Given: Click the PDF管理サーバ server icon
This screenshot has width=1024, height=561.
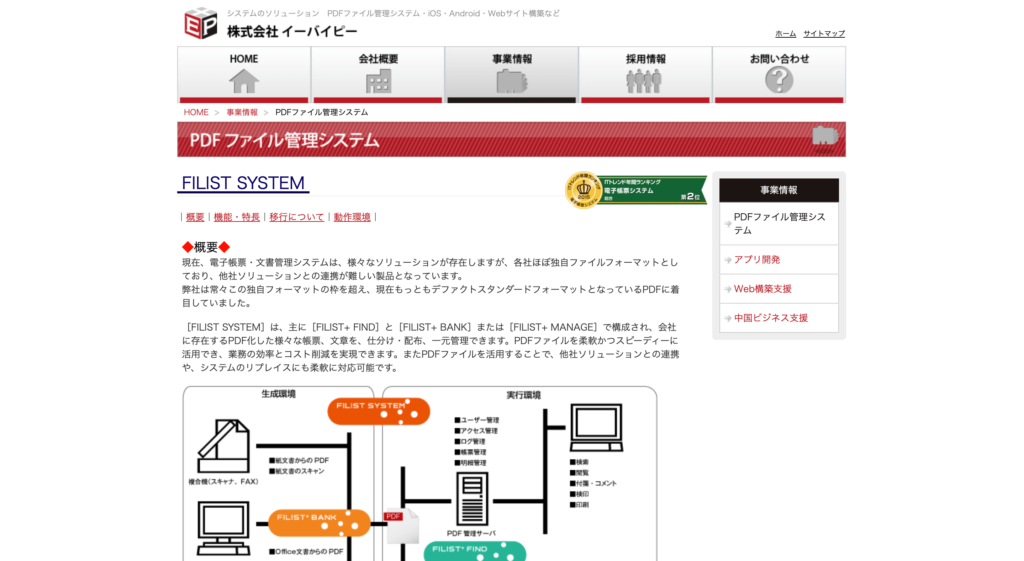Looking at the screenshot, I should [x=472, y=500].
